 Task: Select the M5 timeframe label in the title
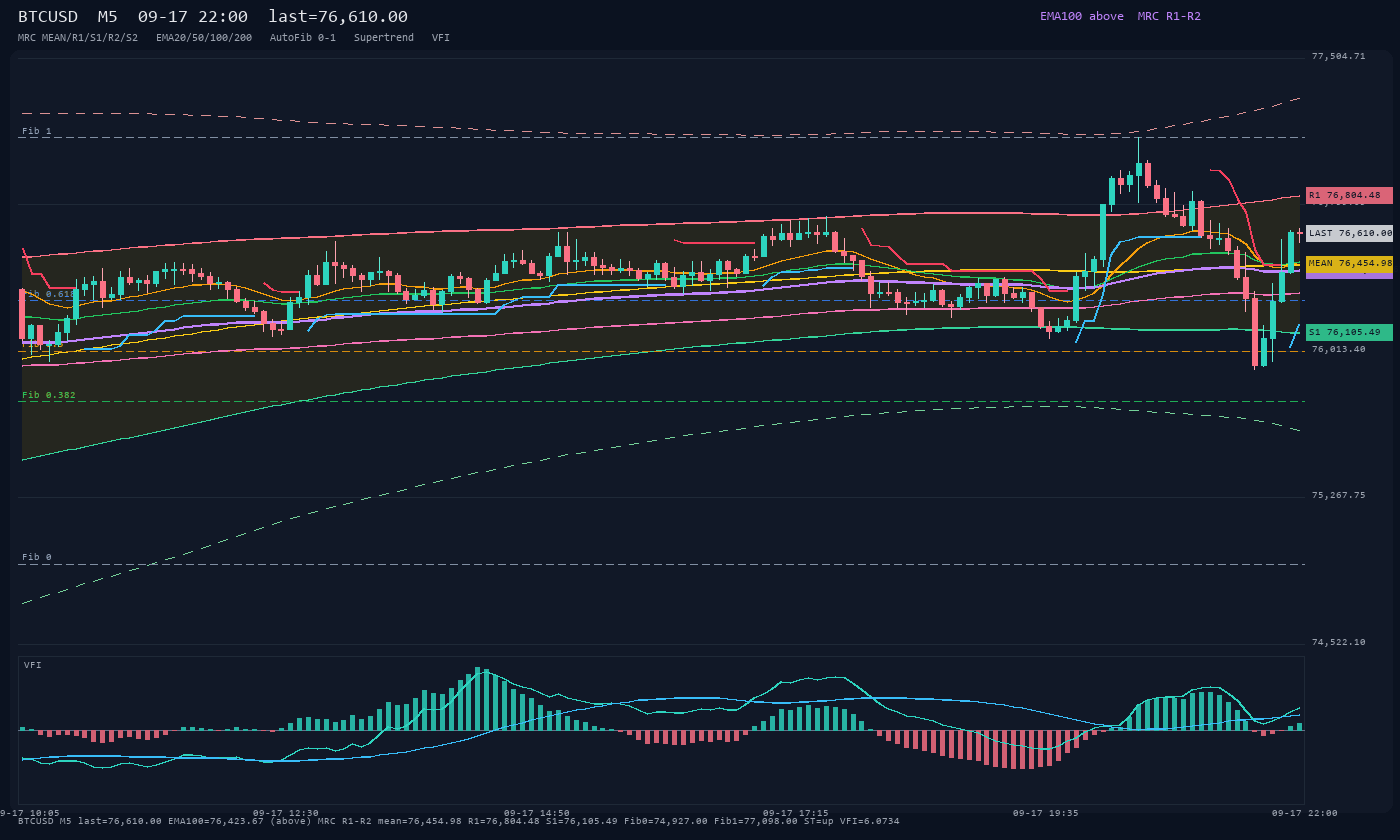tap(108, 17)
